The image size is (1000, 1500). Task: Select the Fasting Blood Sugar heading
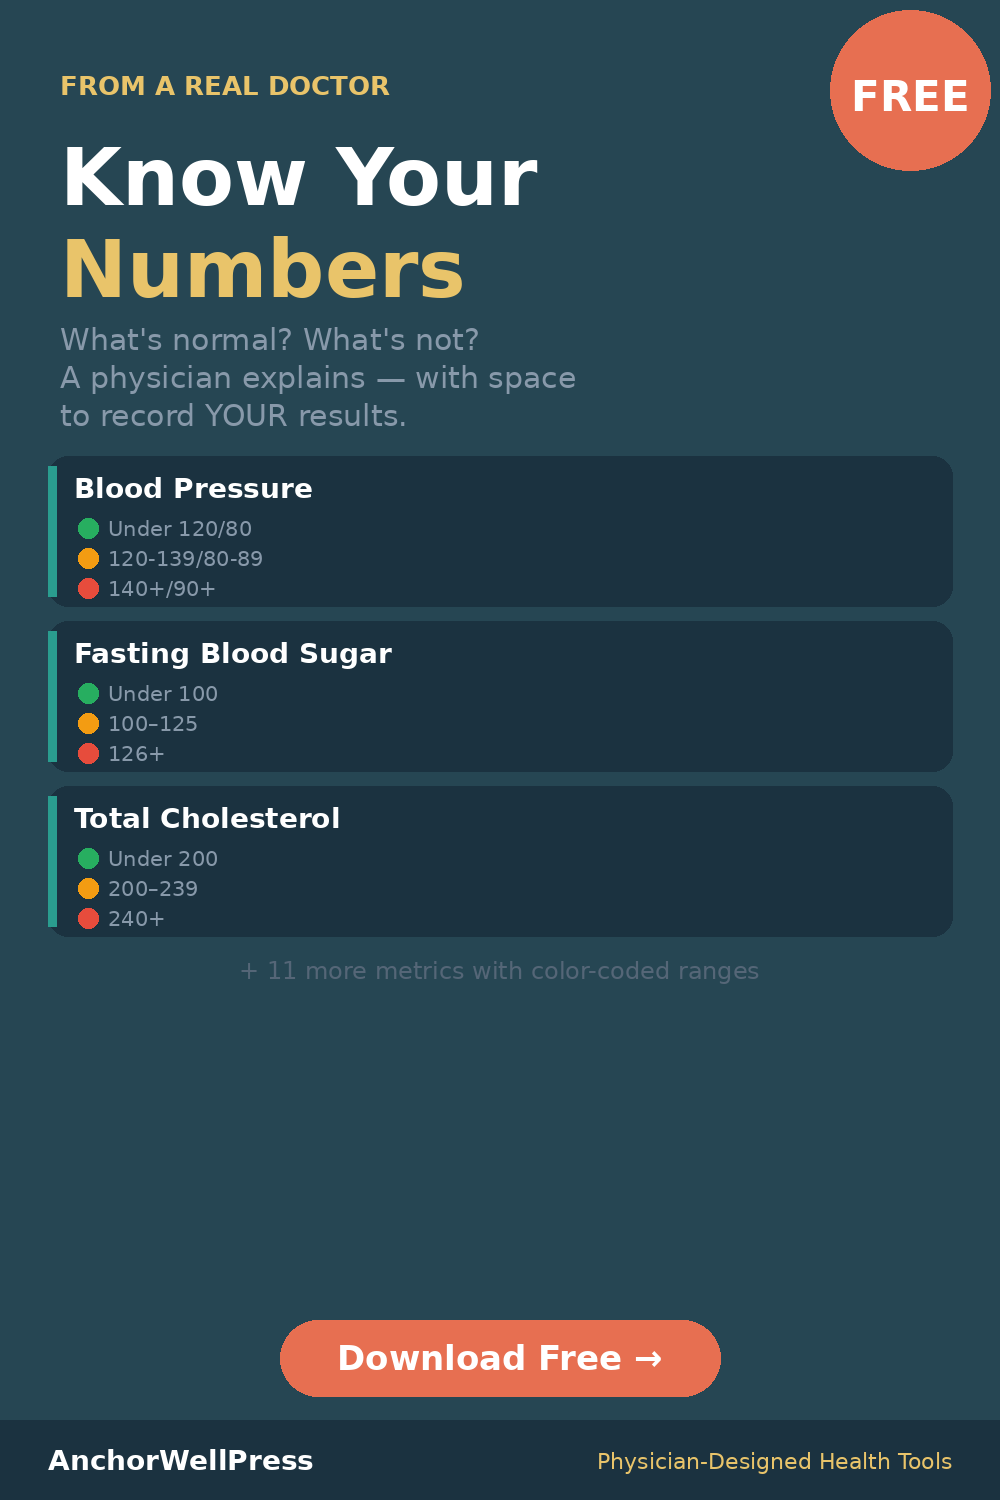(x=233, y=654)
